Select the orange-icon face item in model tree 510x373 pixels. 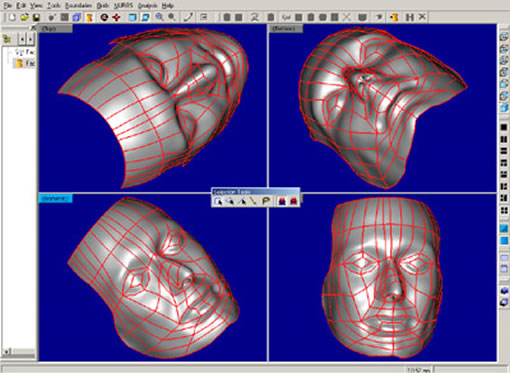[x=25, y=63]
